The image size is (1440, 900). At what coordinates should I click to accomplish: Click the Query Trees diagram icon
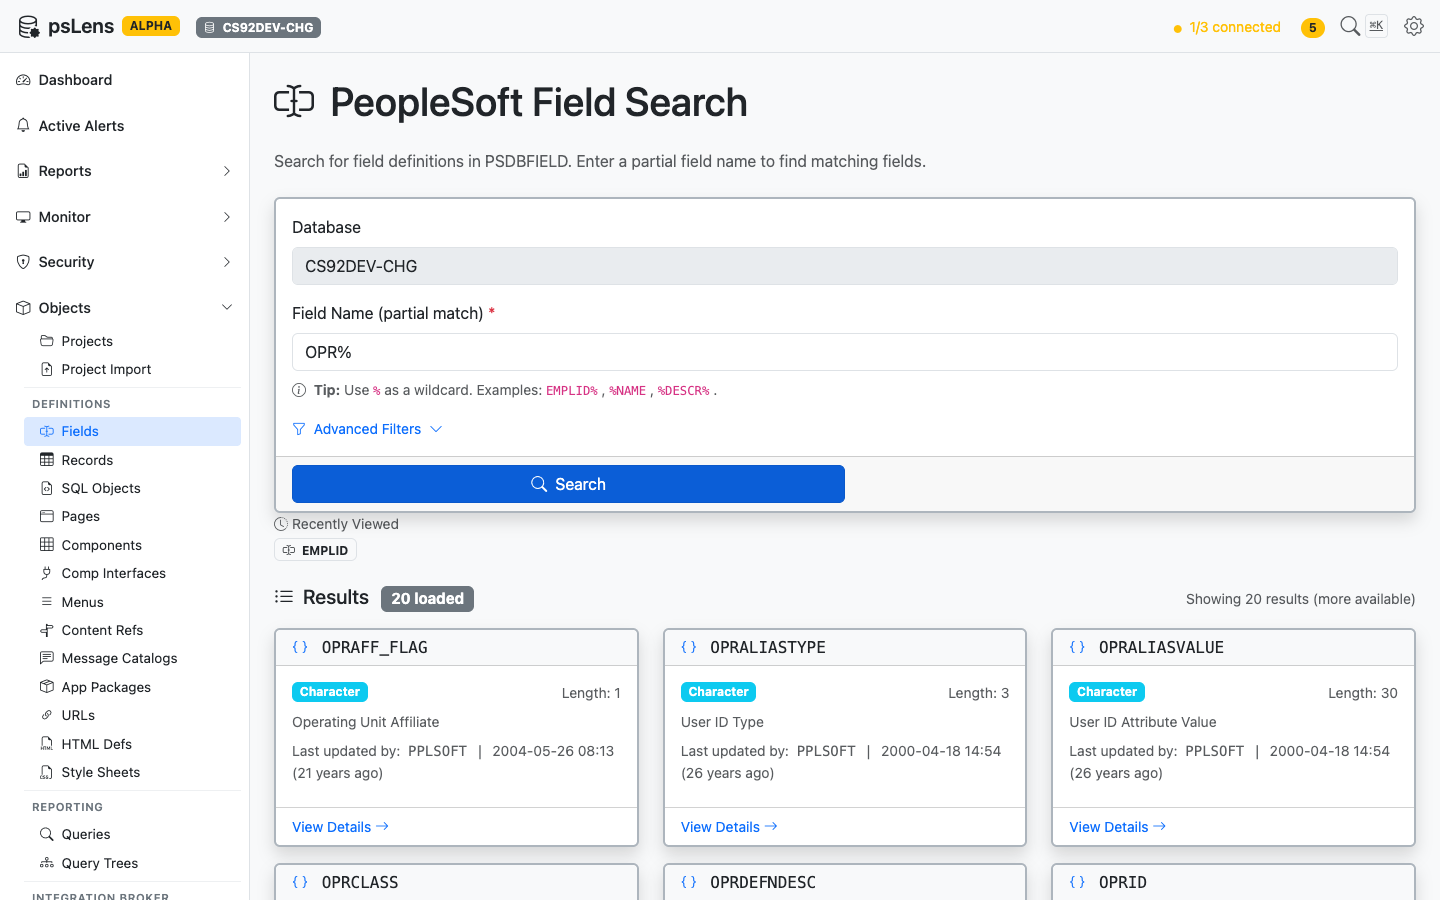pyautogui.click(x=46, y=863)
